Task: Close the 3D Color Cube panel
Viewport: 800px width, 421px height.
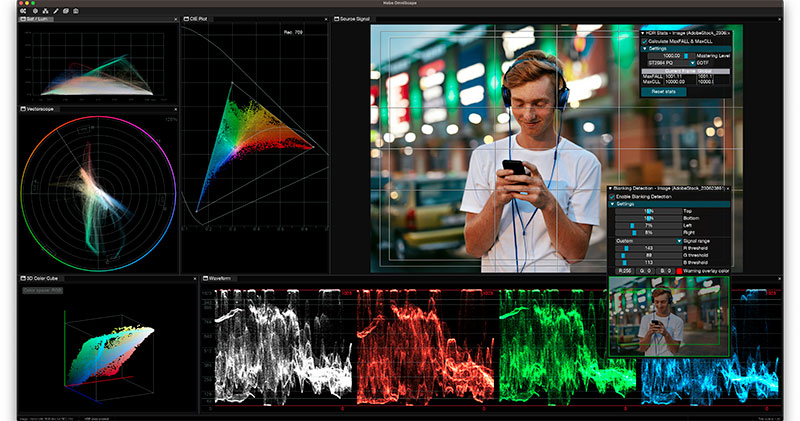Action: 195,277
